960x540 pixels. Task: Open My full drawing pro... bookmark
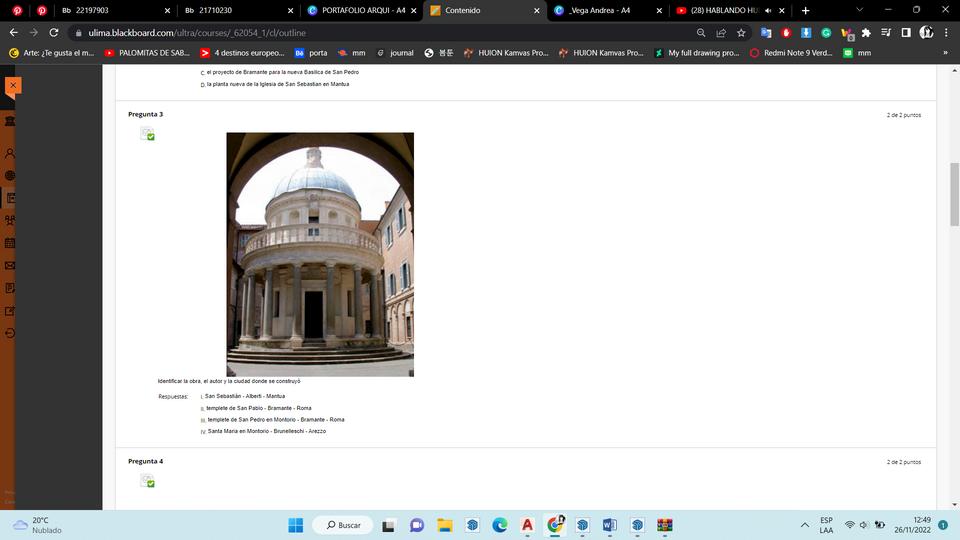[697, 53]
